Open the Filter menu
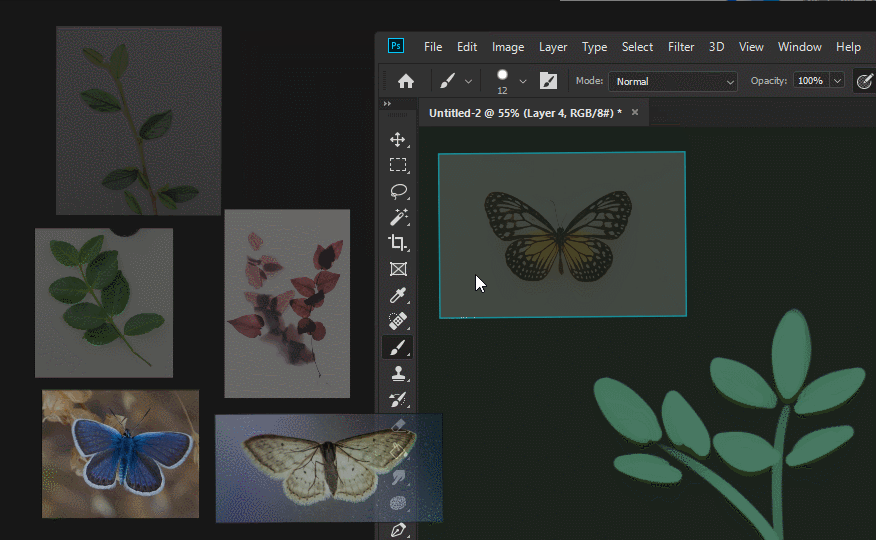This screenshot has height=540, width=876. click(x=681, y=47)
